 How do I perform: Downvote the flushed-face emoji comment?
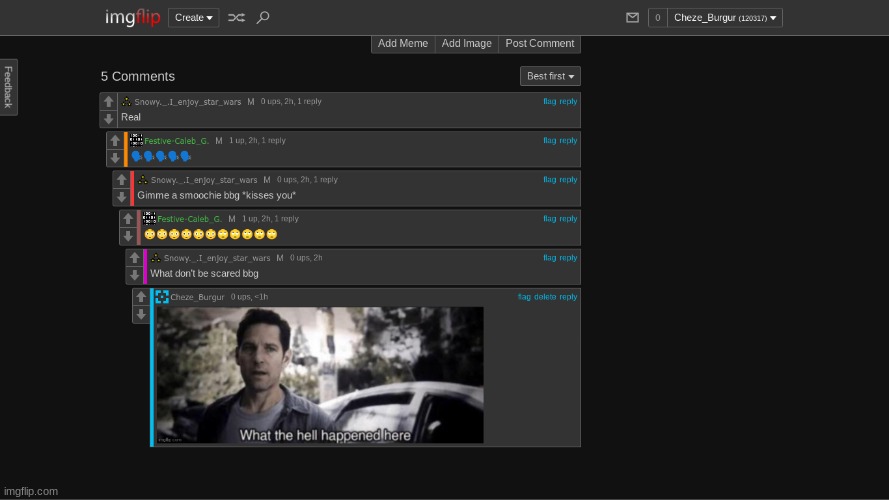(x=128, y=236)
